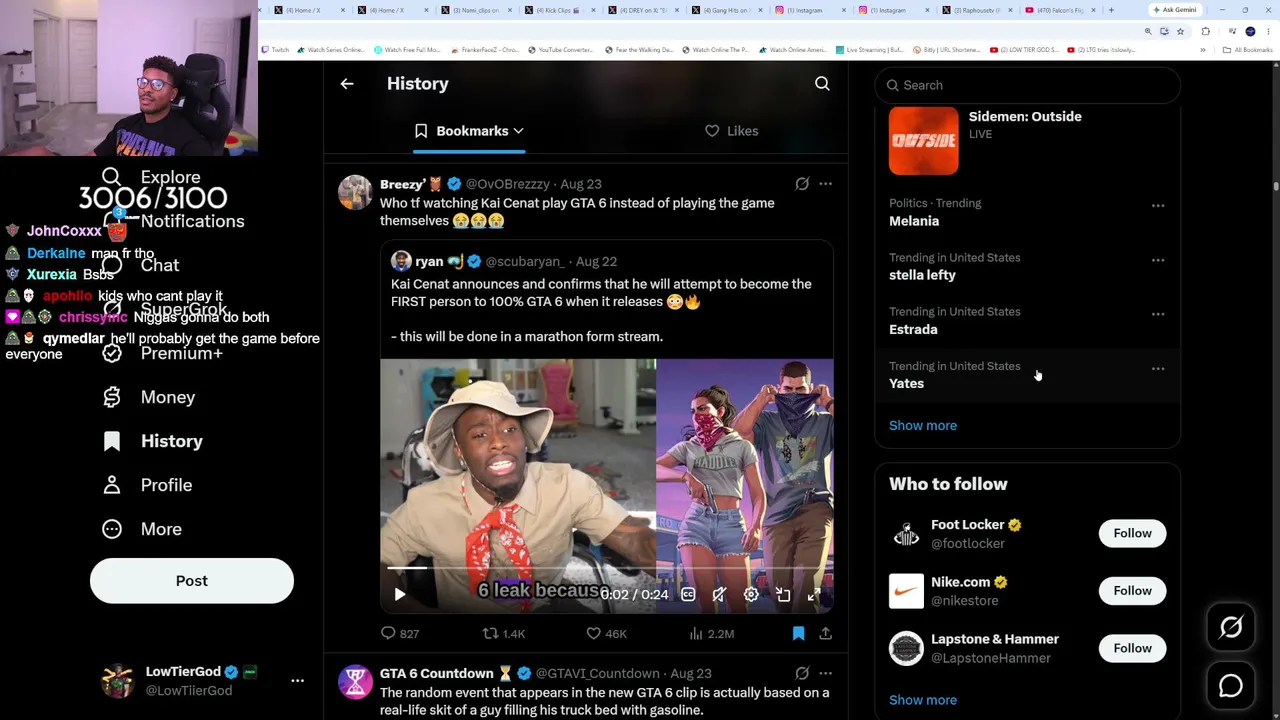Open the Explore page from the sidebar
This screenshot has width=1280, height=720.
[x=152, y=177]
